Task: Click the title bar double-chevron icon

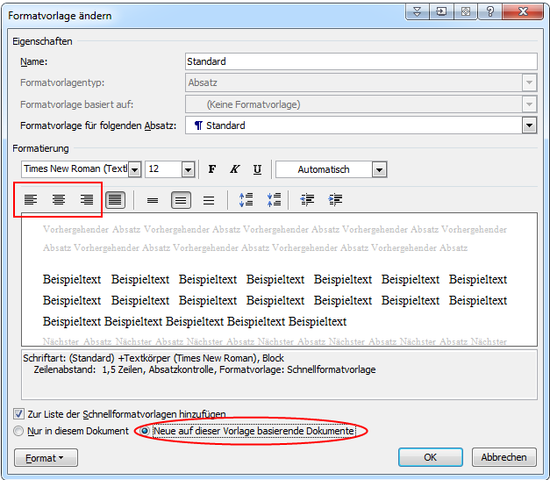Action: [417, 12]
